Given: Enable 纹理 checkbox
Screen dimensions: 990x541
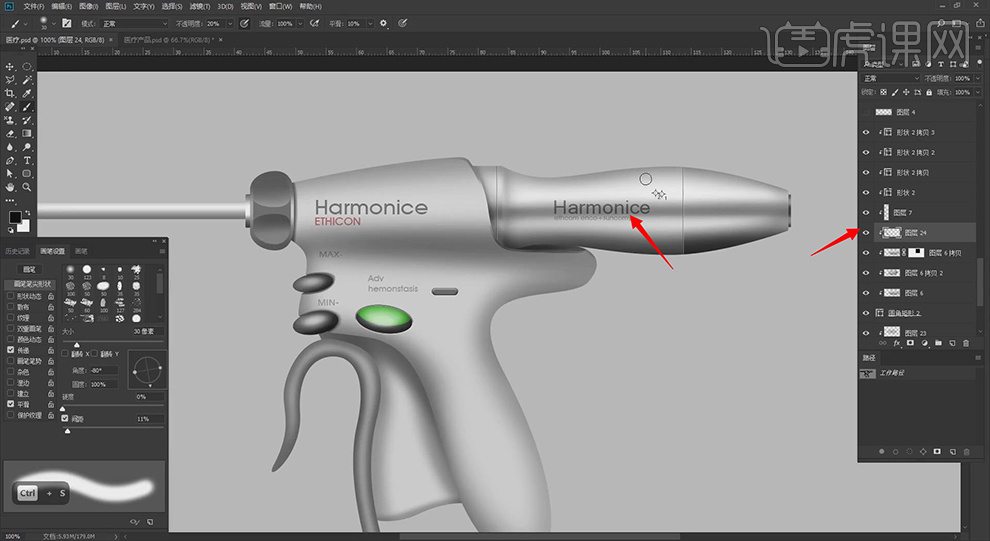Looking at the screenshot, I should 11,318.
